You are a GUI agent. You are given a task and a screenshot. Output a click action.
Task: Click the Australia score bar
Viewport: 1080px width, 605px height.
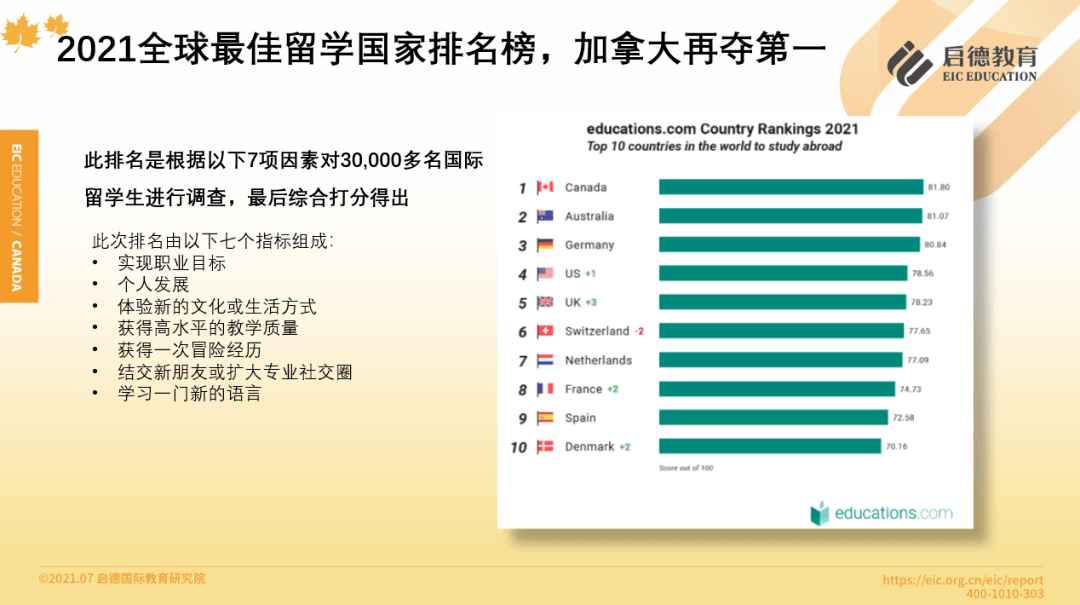pos(790,216)
